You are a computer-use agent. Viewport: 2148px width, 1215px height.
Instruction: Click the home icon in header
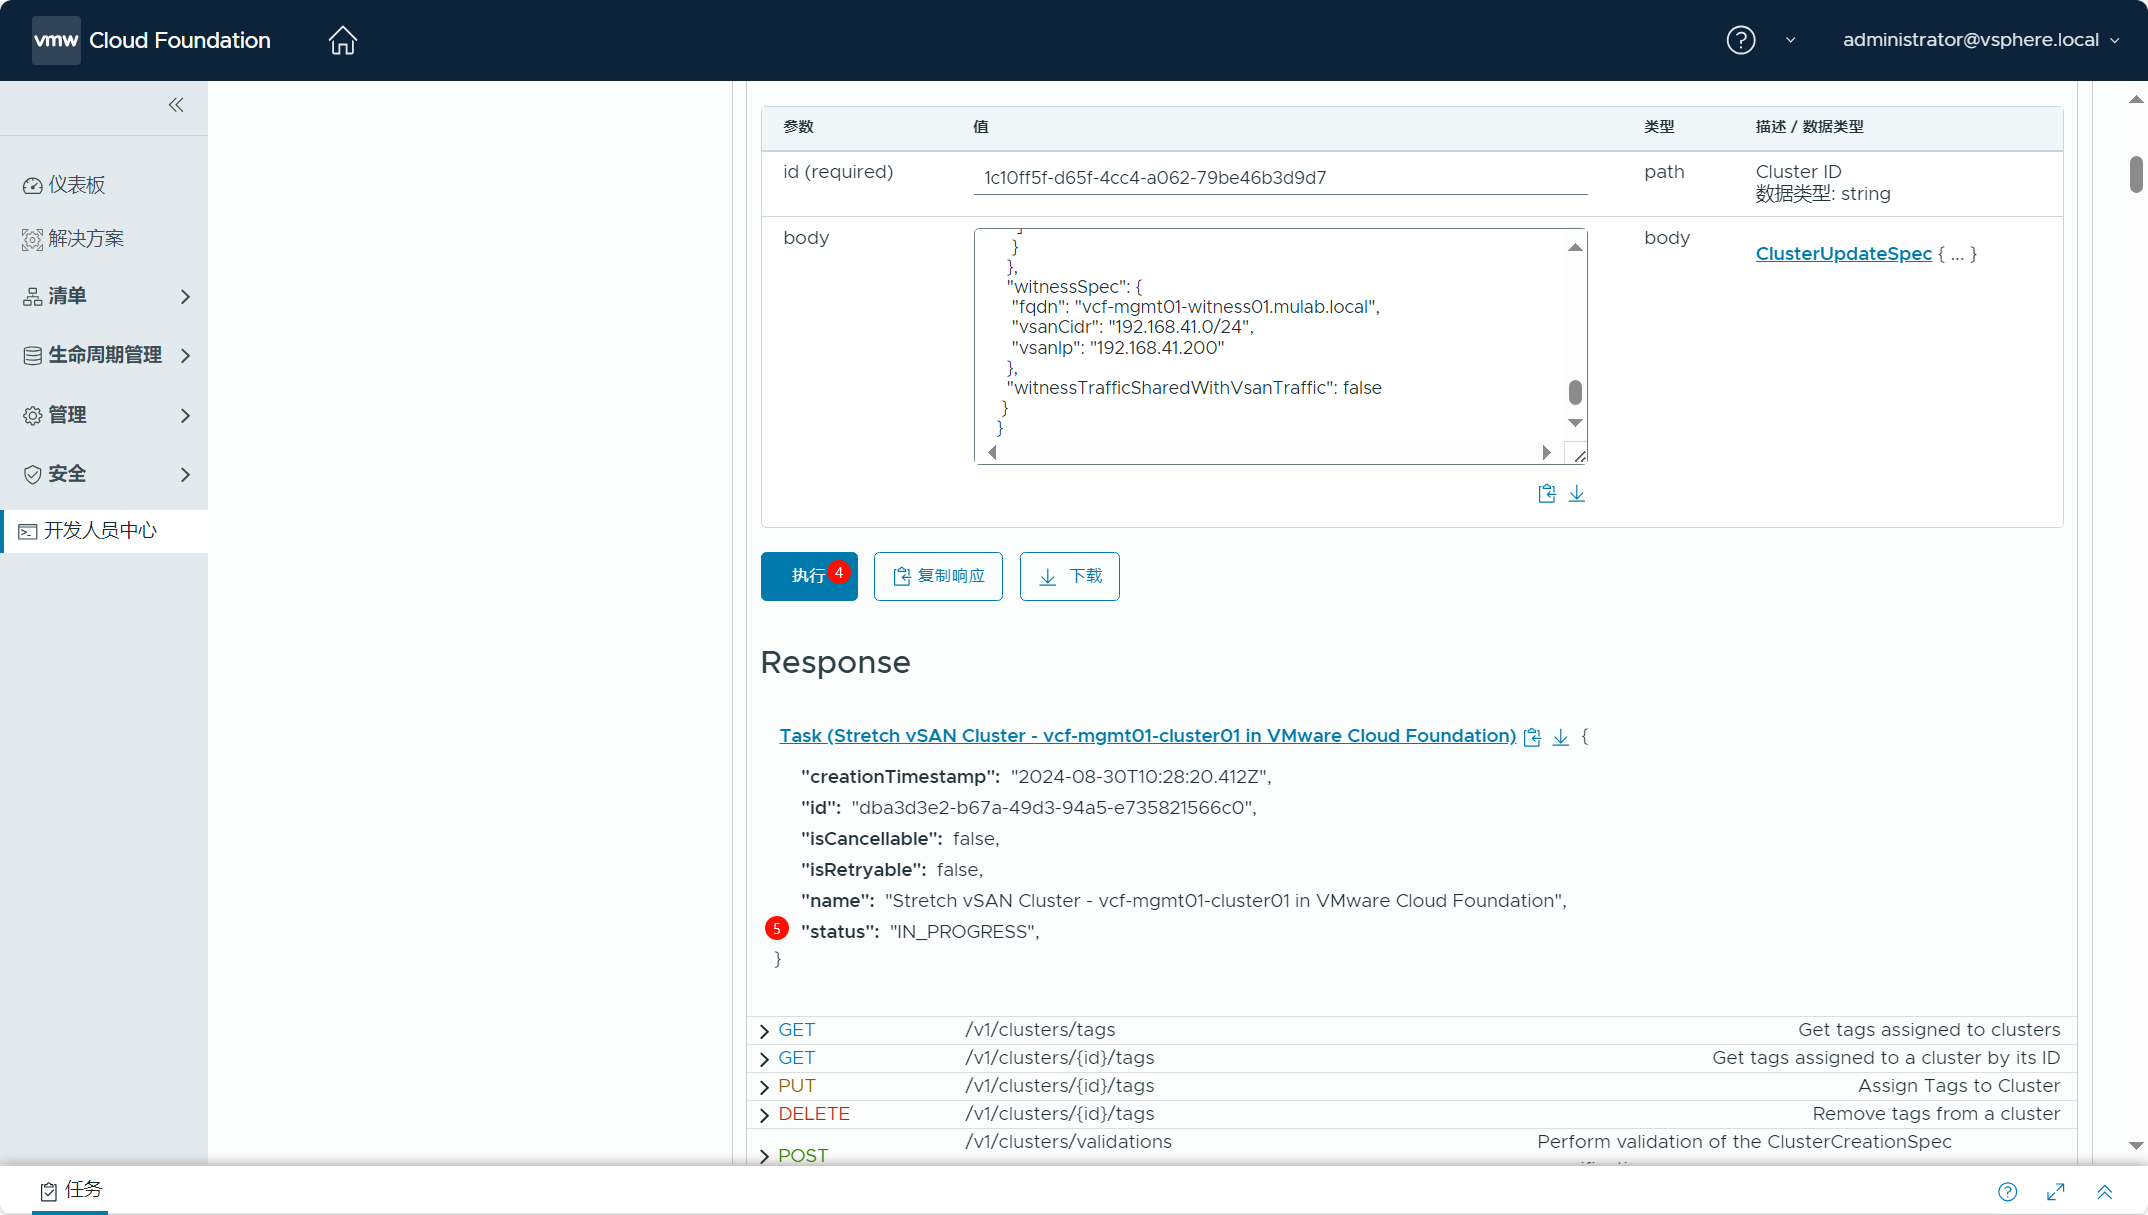(x=342, y=40)
